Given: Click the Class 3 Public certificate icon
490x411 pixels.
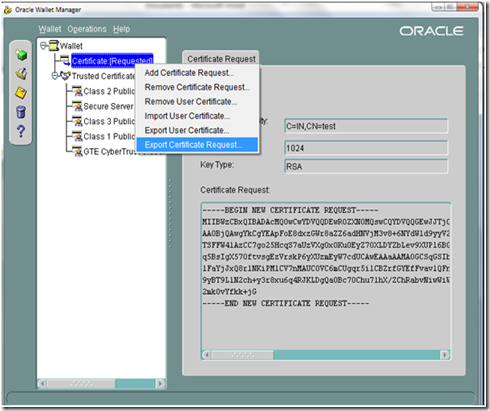Looking at the screenshot, I should 77,121.
